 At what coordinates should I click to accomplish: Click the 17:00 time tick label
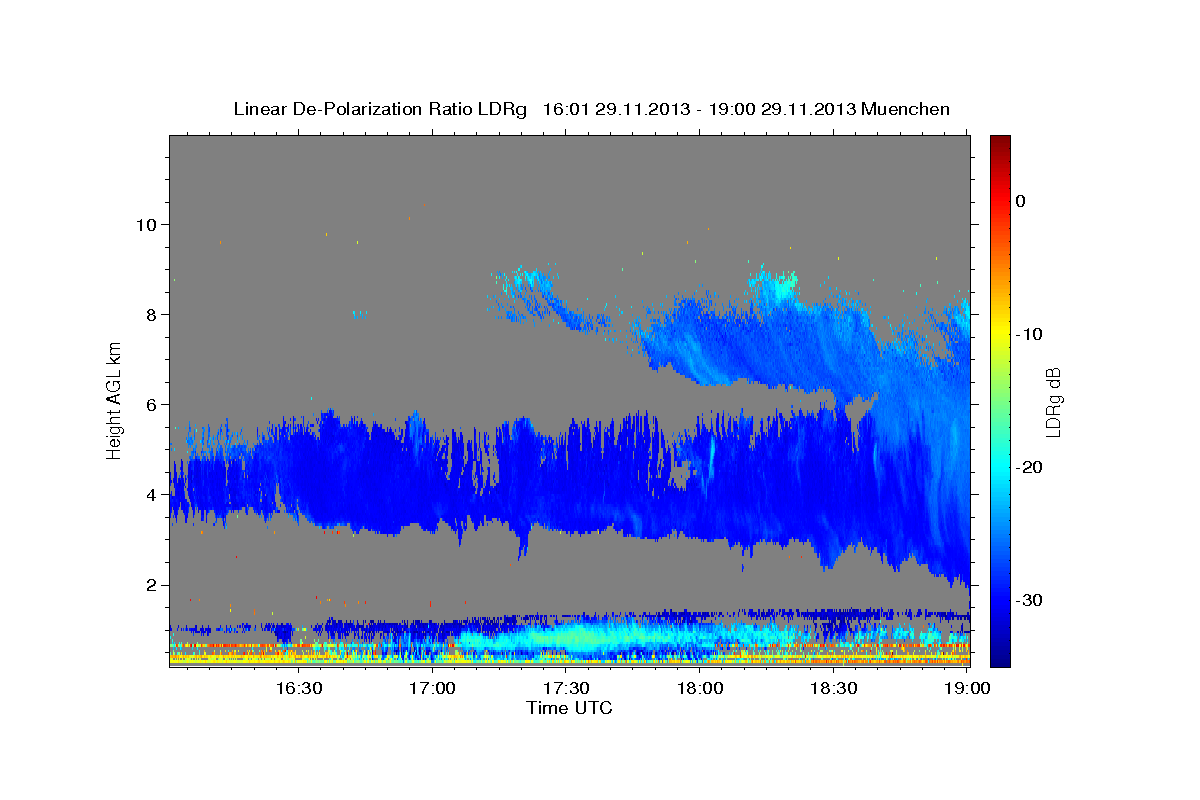tap(432, 688)
